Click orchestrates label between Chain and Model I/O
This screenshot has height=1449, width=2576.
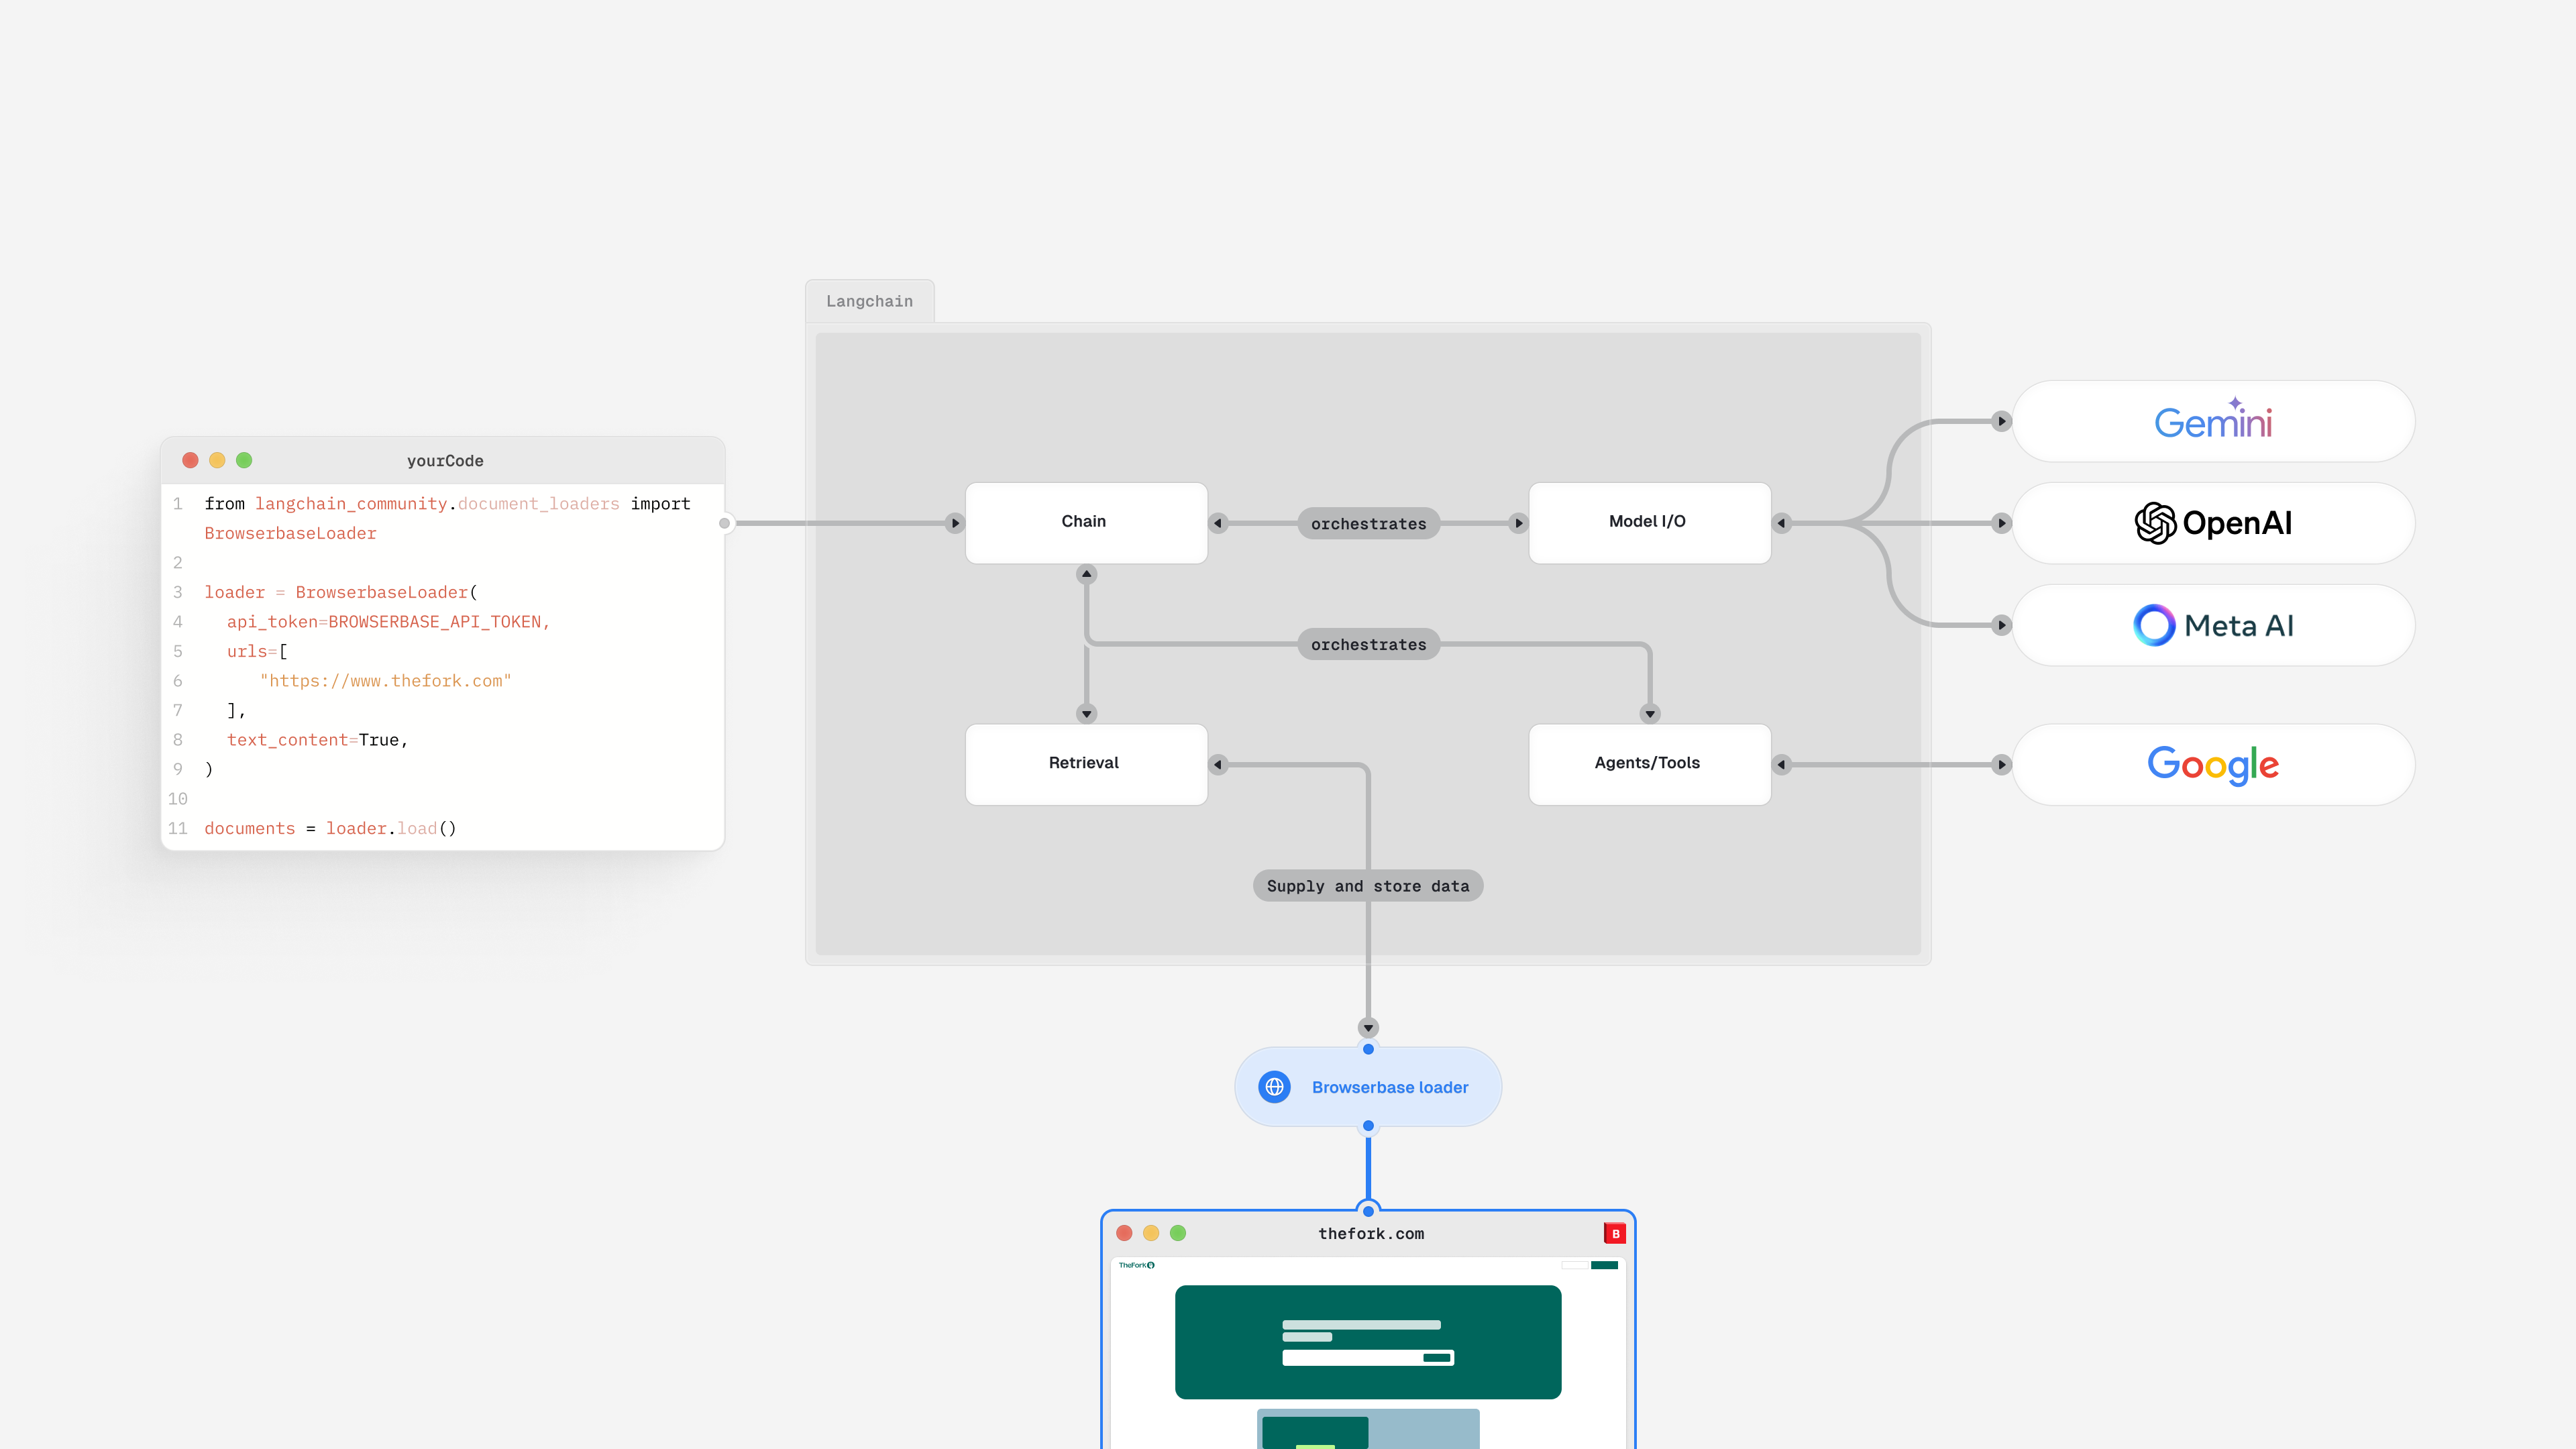1368,524
